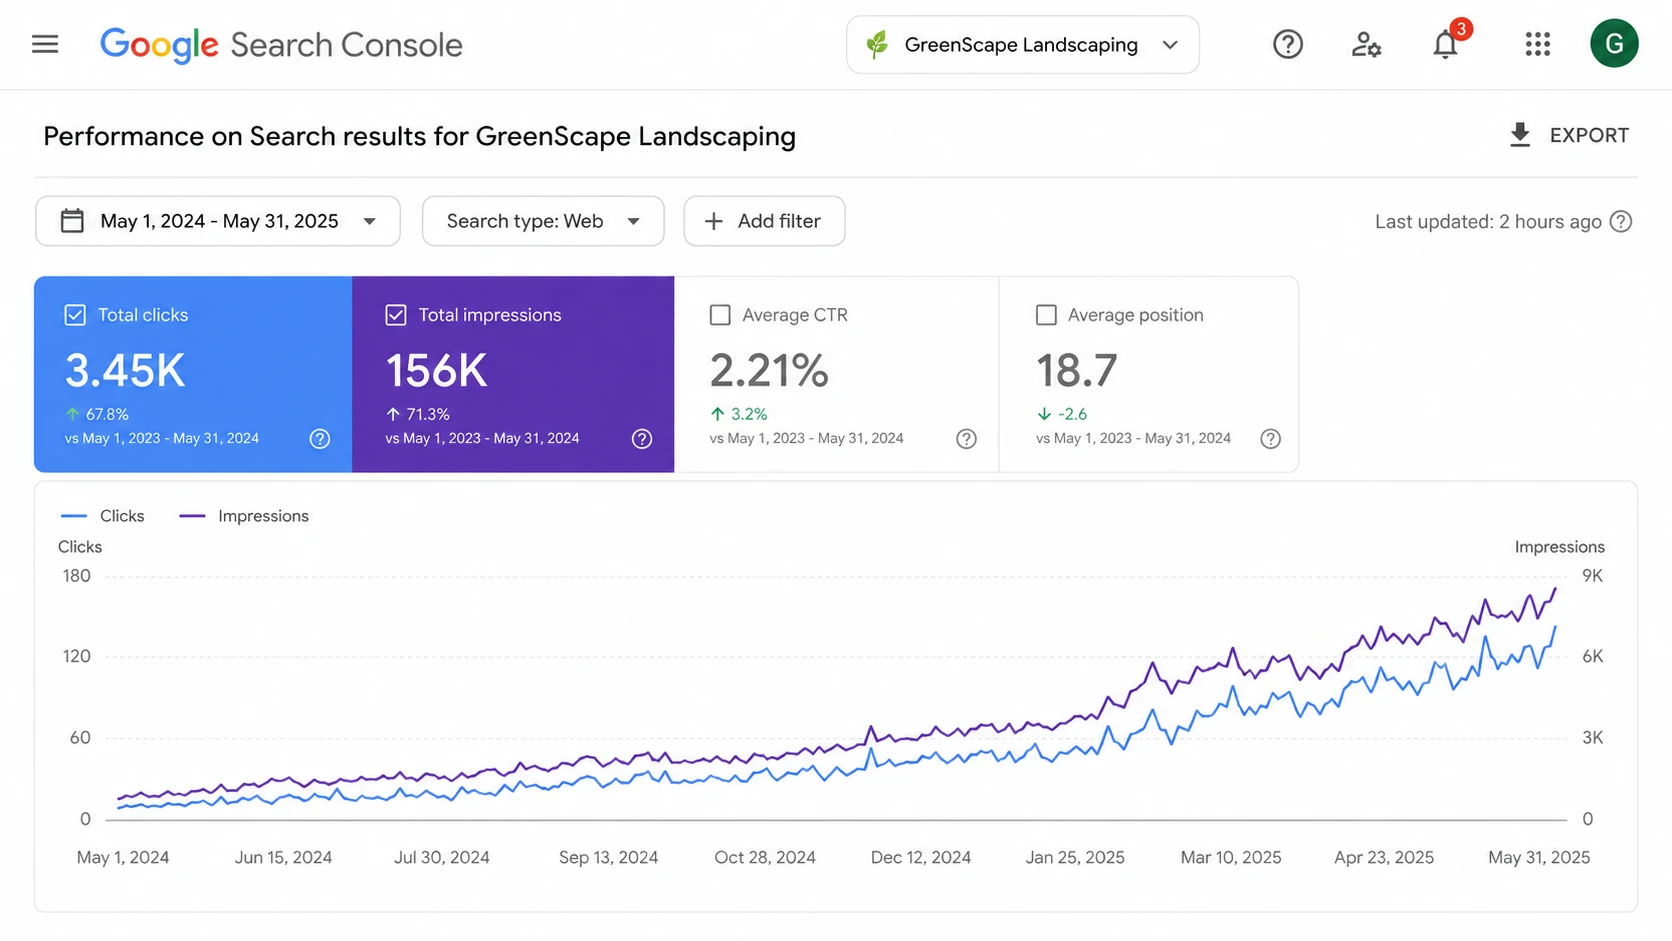Image resolution: width=1672 pixels, height=941 pixels.
Task: Click help icon on Total clicks card
Action: [x=320, y=439]
